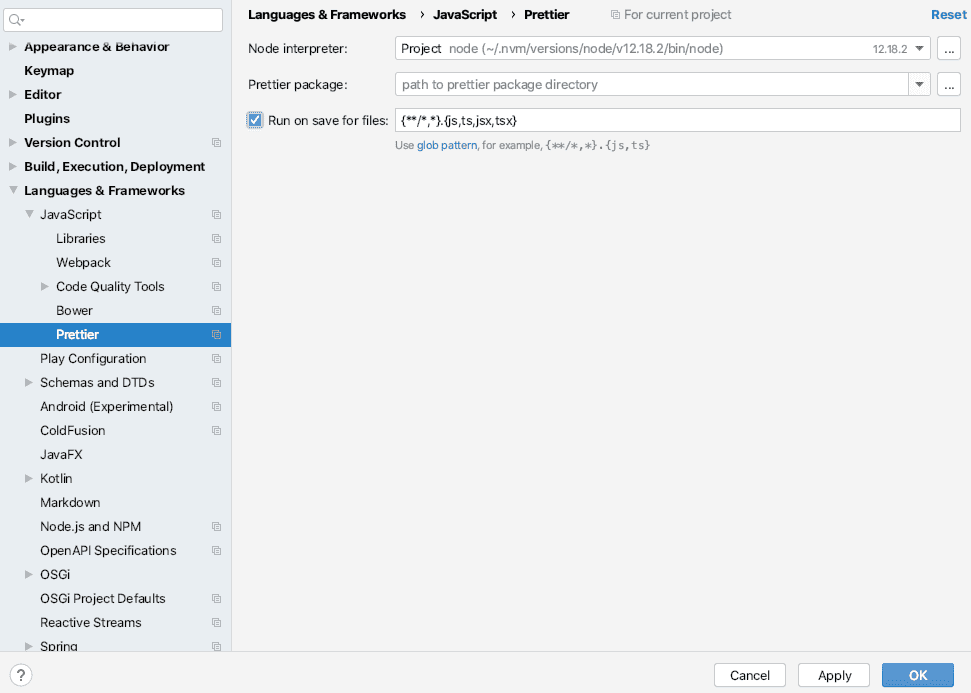The image size is (971, 693).
Task: Select OSGi Project Defaults in tree
Action: click(x=103, y=598)
